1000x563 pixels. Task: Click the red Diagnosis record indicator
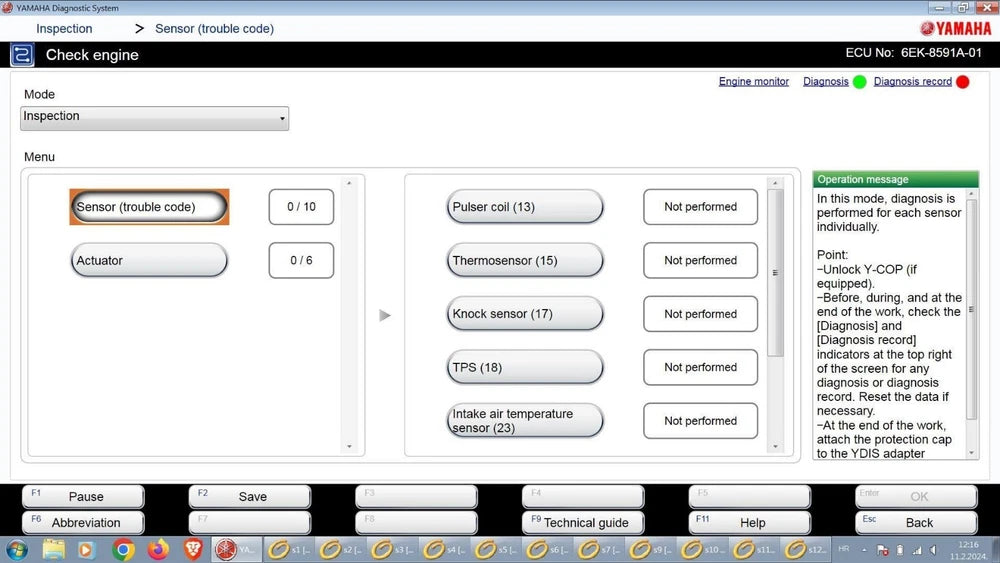point(963,82)
